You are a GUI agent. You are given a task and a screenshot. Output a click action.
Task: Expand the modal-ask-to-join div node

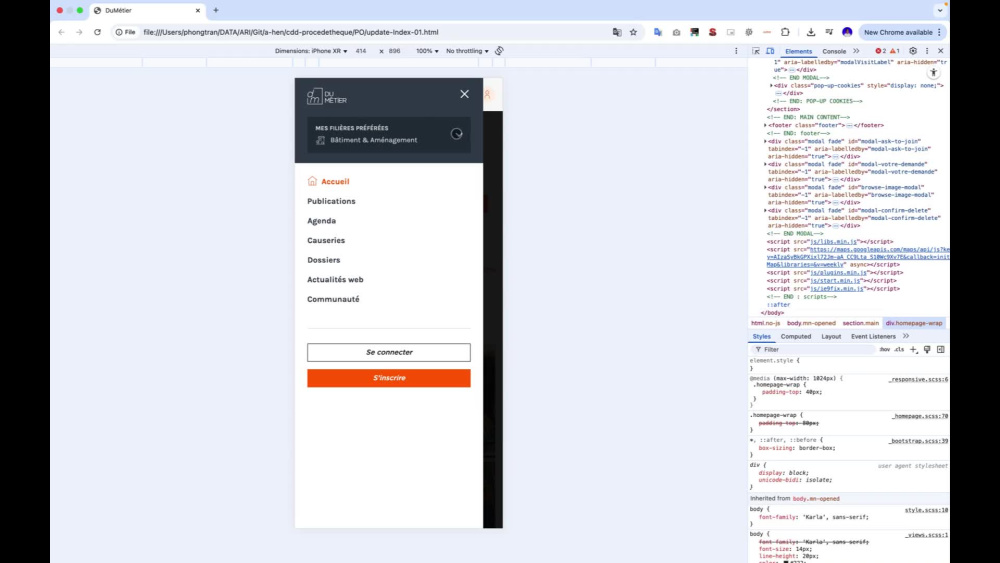765,141
